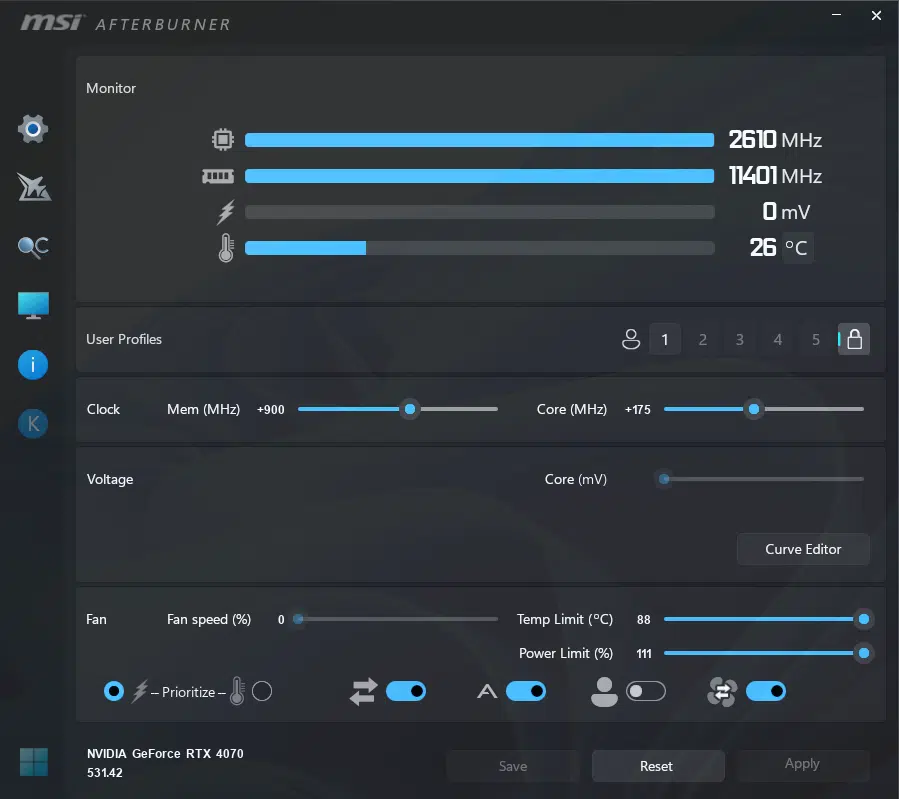Select user profile 3
Viewport: 899px width, 799px height.
pyautogui.click(x=740, y=339)
